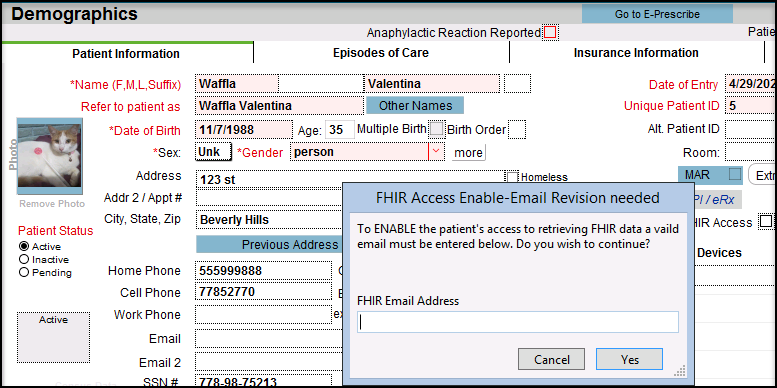The image size is (777, 388).
Task: Select the Inactive patient status radio
Action: [x=23, y=259]
